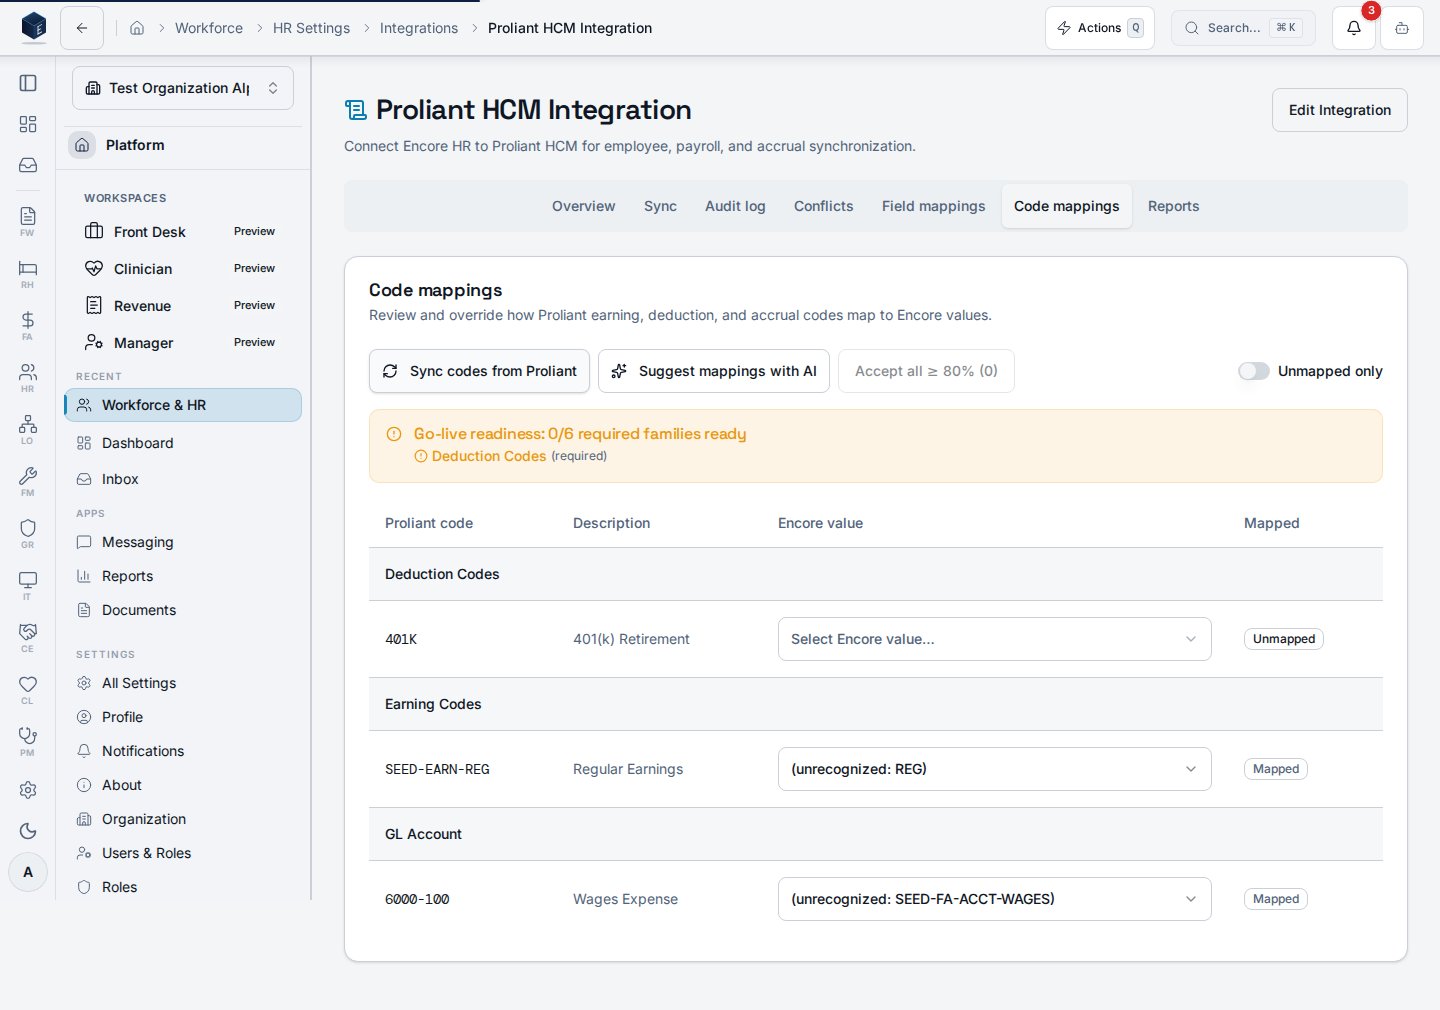
Task: Open the CL heart rail icon
Action: click(x=28, y=689)
